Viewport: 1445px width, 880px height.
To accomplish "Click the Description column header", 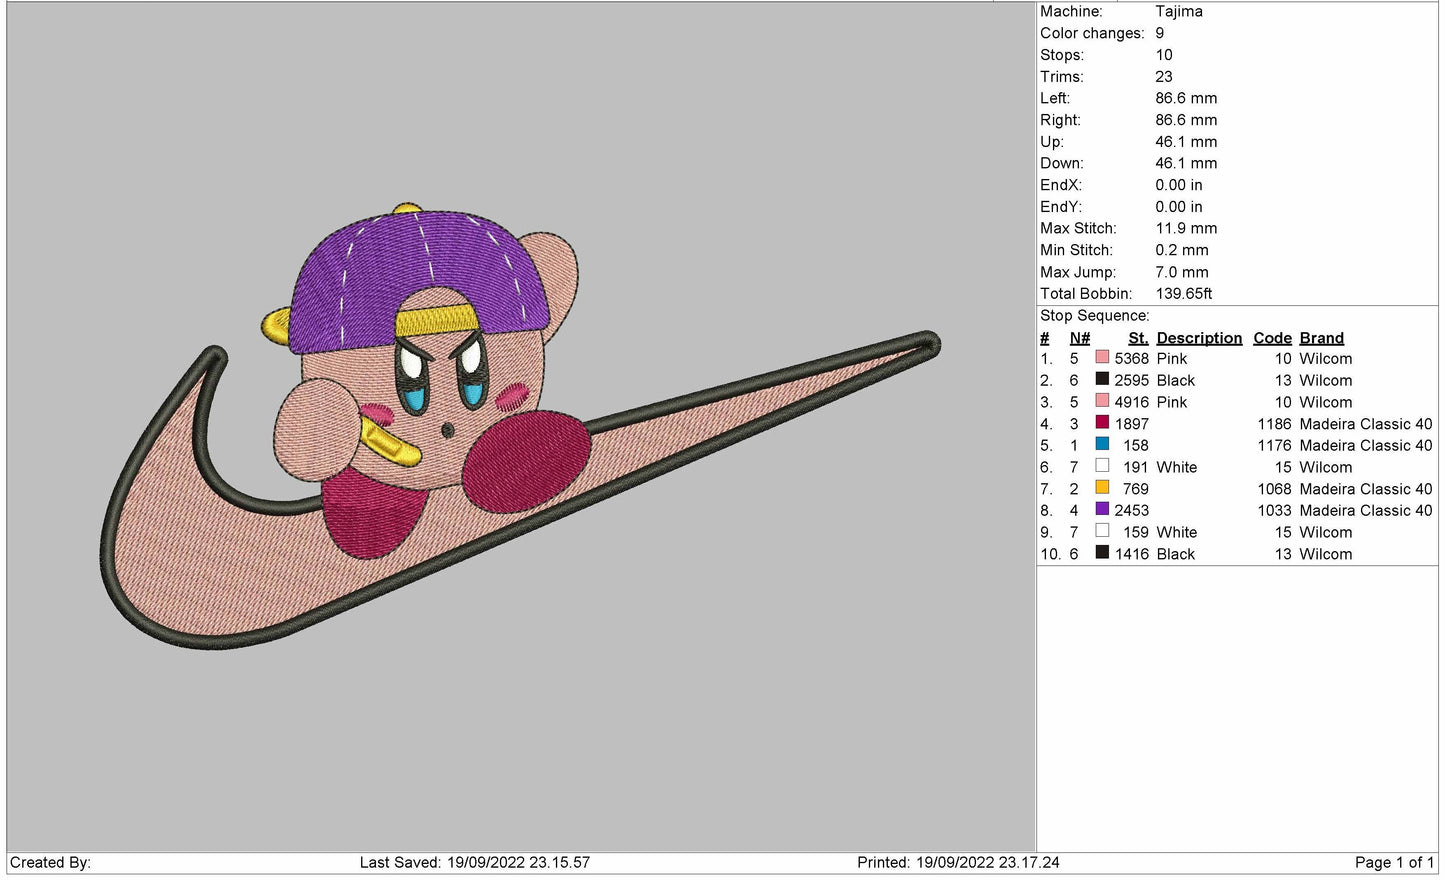I will (x=1199, y=338).
